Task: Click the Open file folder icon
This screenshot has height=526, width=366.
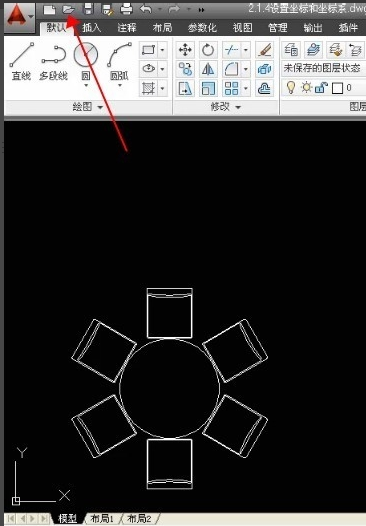Action: click(x=68, y=9)
